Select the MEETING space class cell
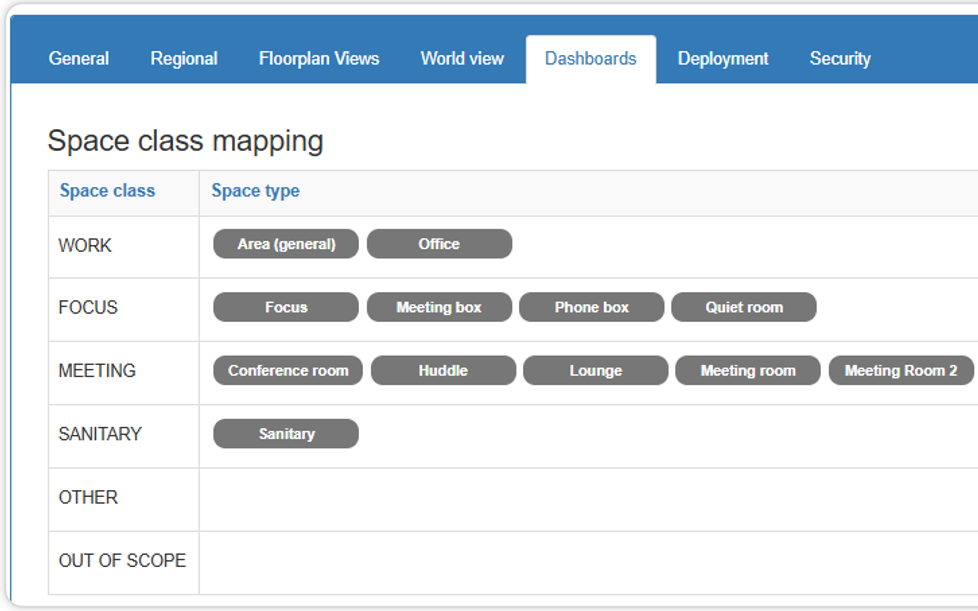Image resolution: width=978 pixels, height=611 pixels. pyautogui.click(x=123, y=373)
